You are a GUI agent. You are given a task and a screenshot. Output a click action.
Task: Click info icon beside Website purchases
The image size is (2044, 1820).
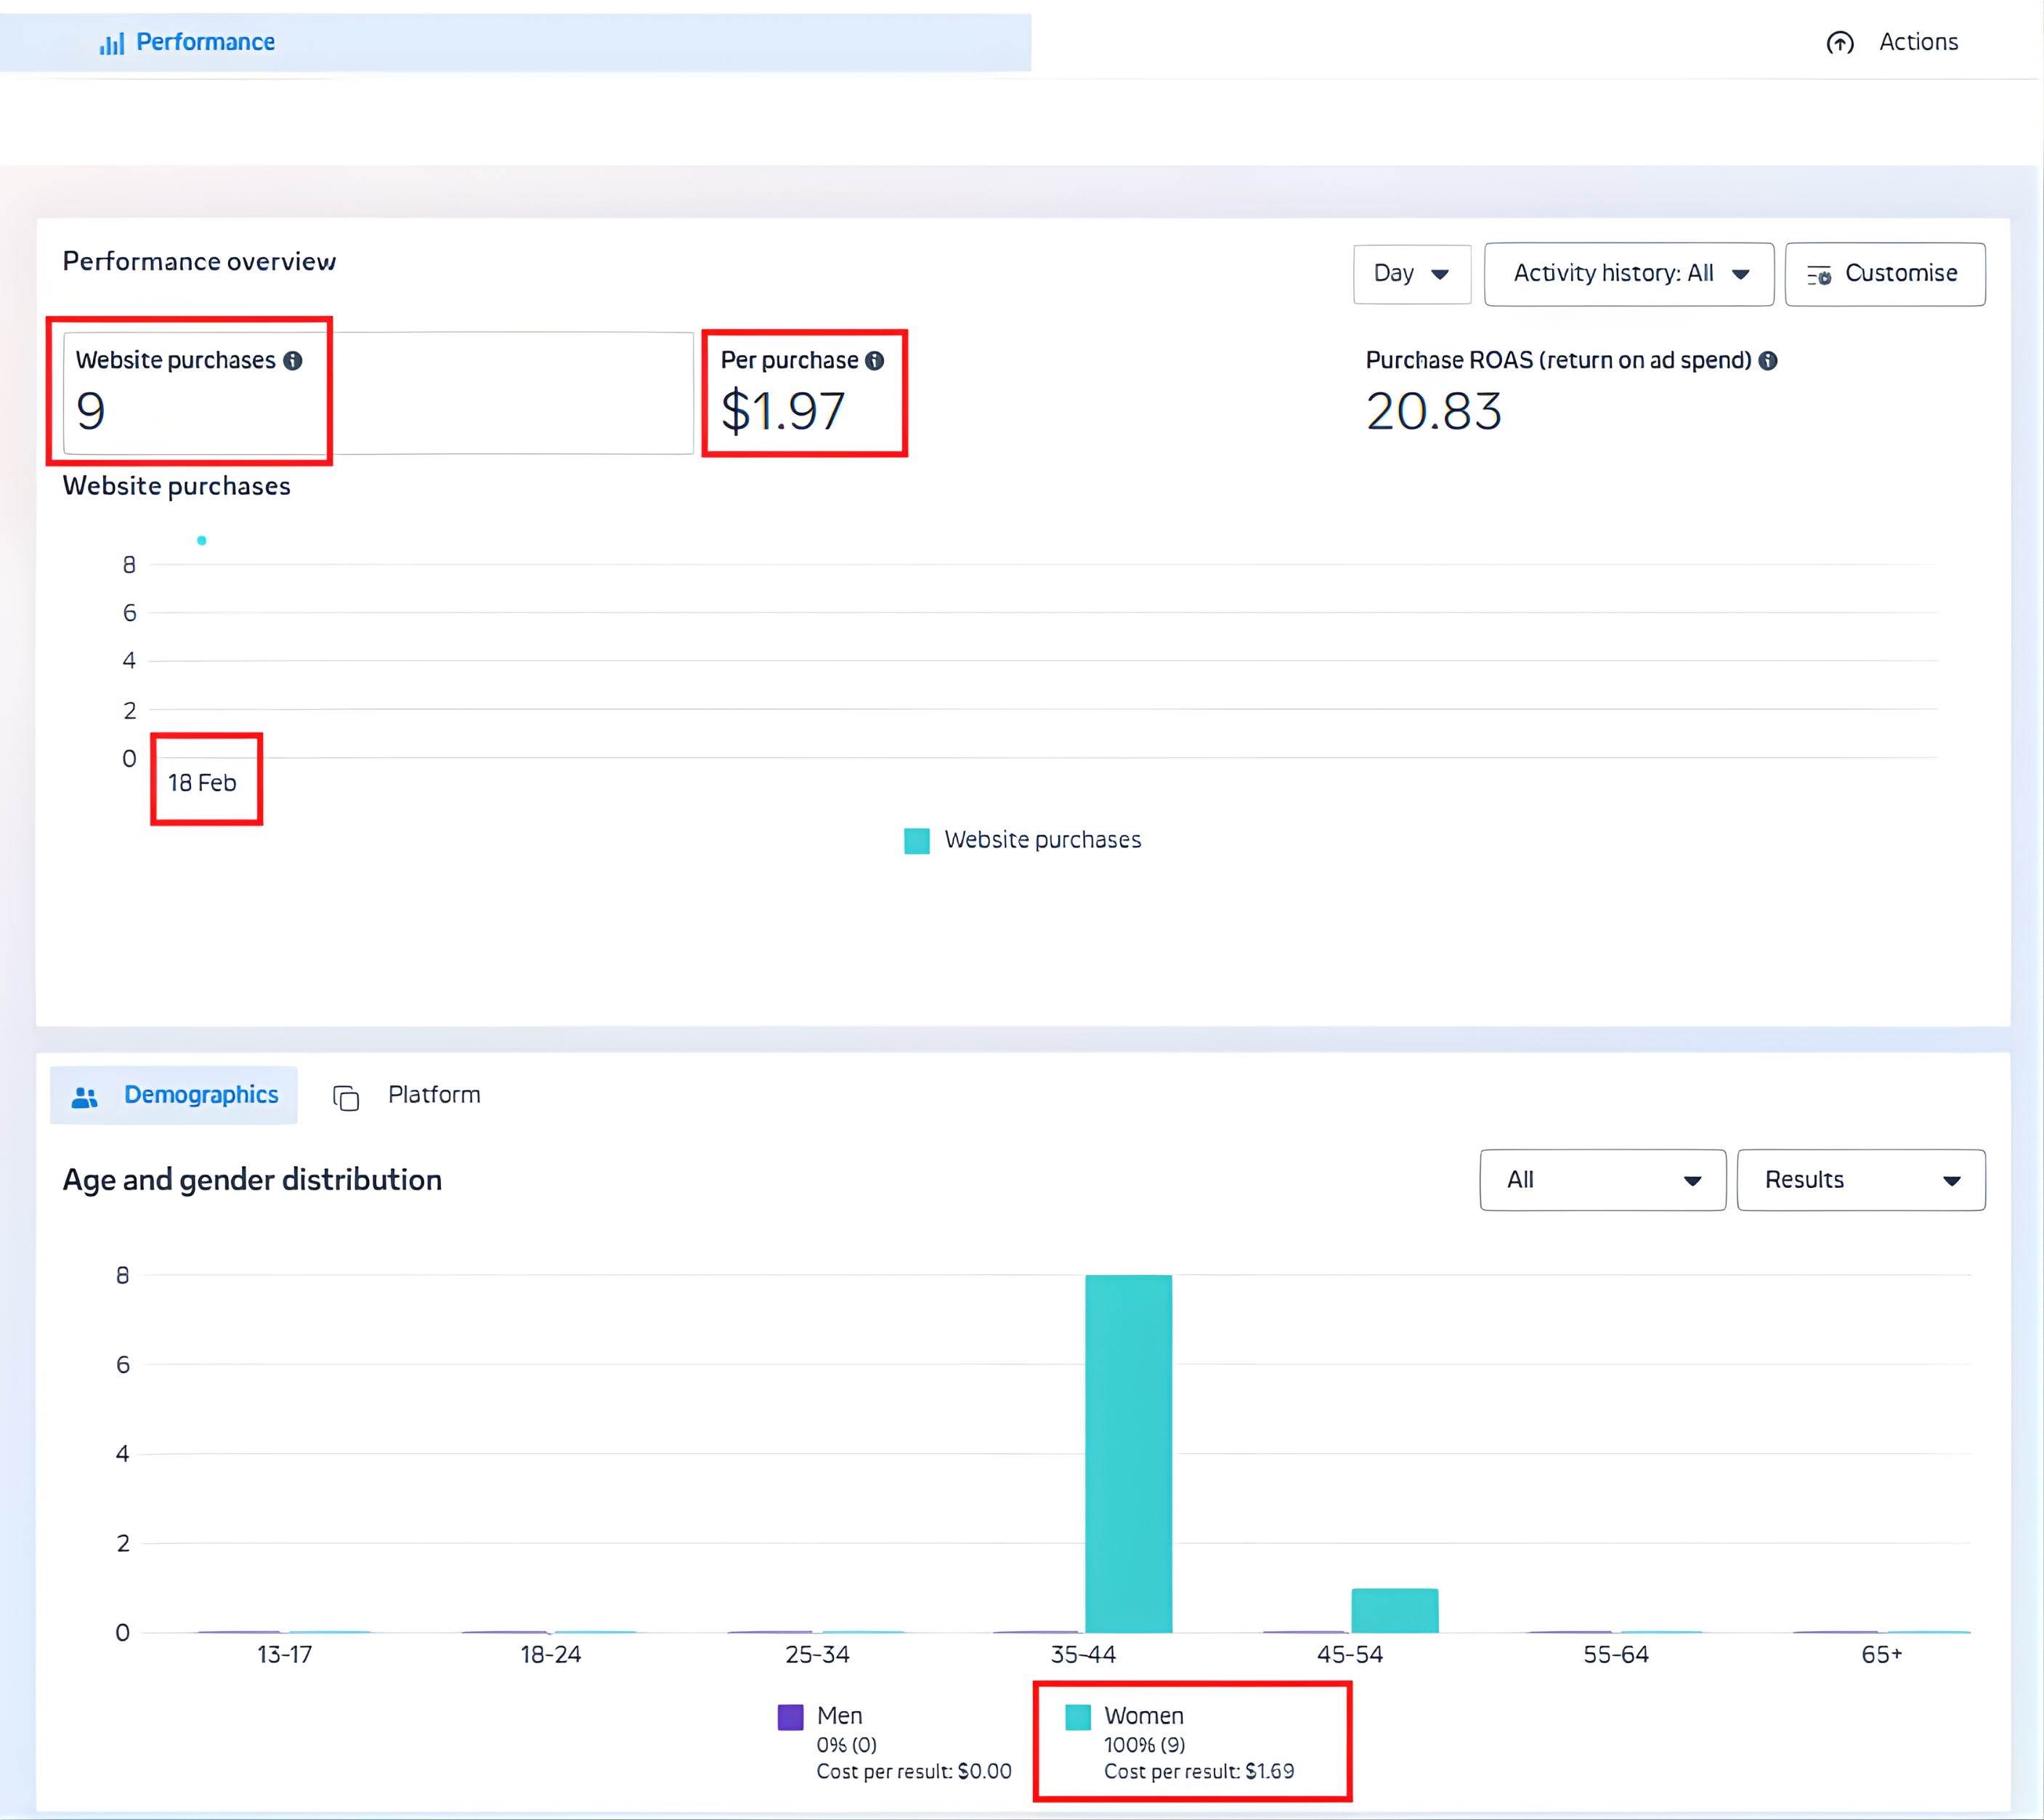tap(292, 361)
